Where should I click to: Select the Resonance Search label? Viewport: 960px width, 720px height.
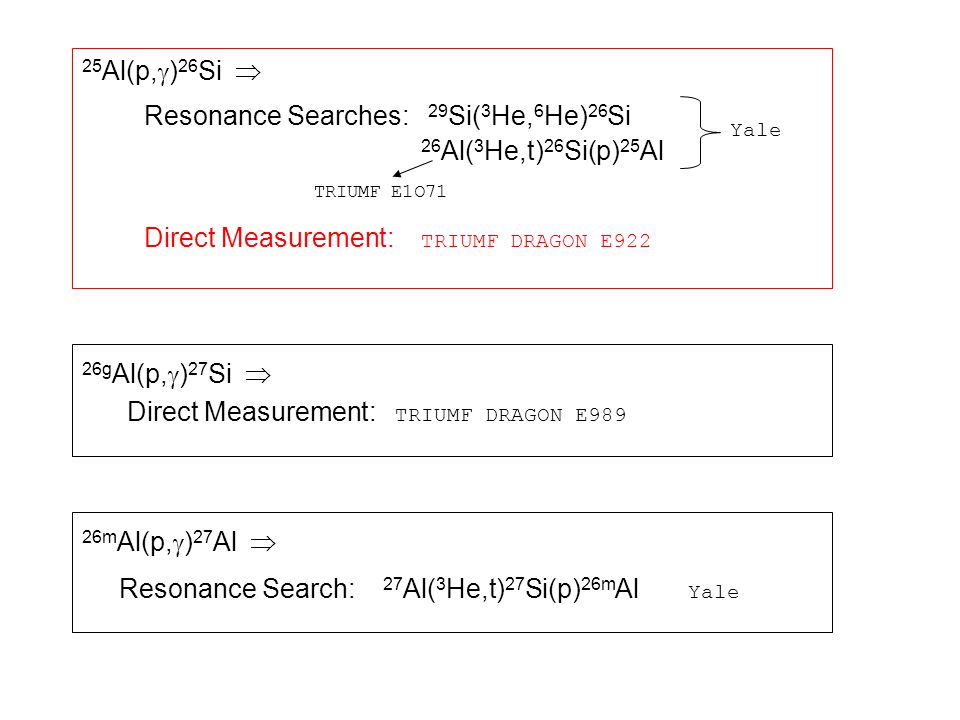tap(237, 588)
